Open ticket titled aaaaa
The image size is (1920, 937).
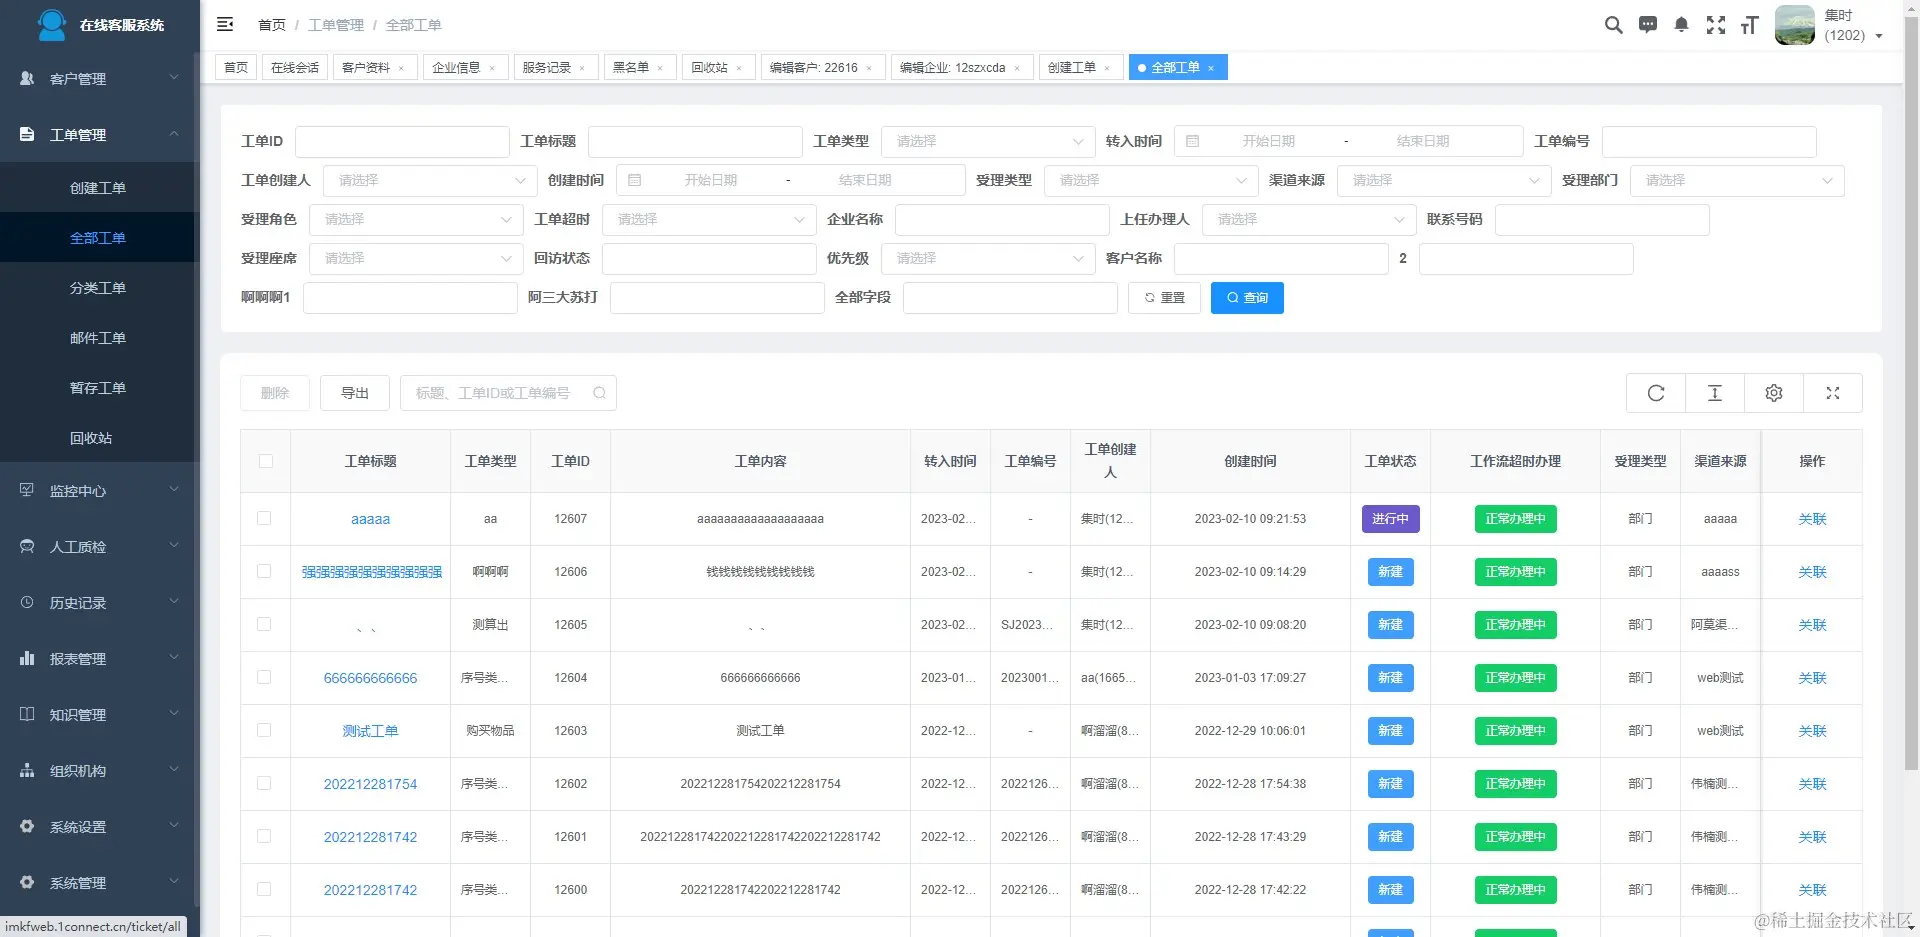point(370,519)
